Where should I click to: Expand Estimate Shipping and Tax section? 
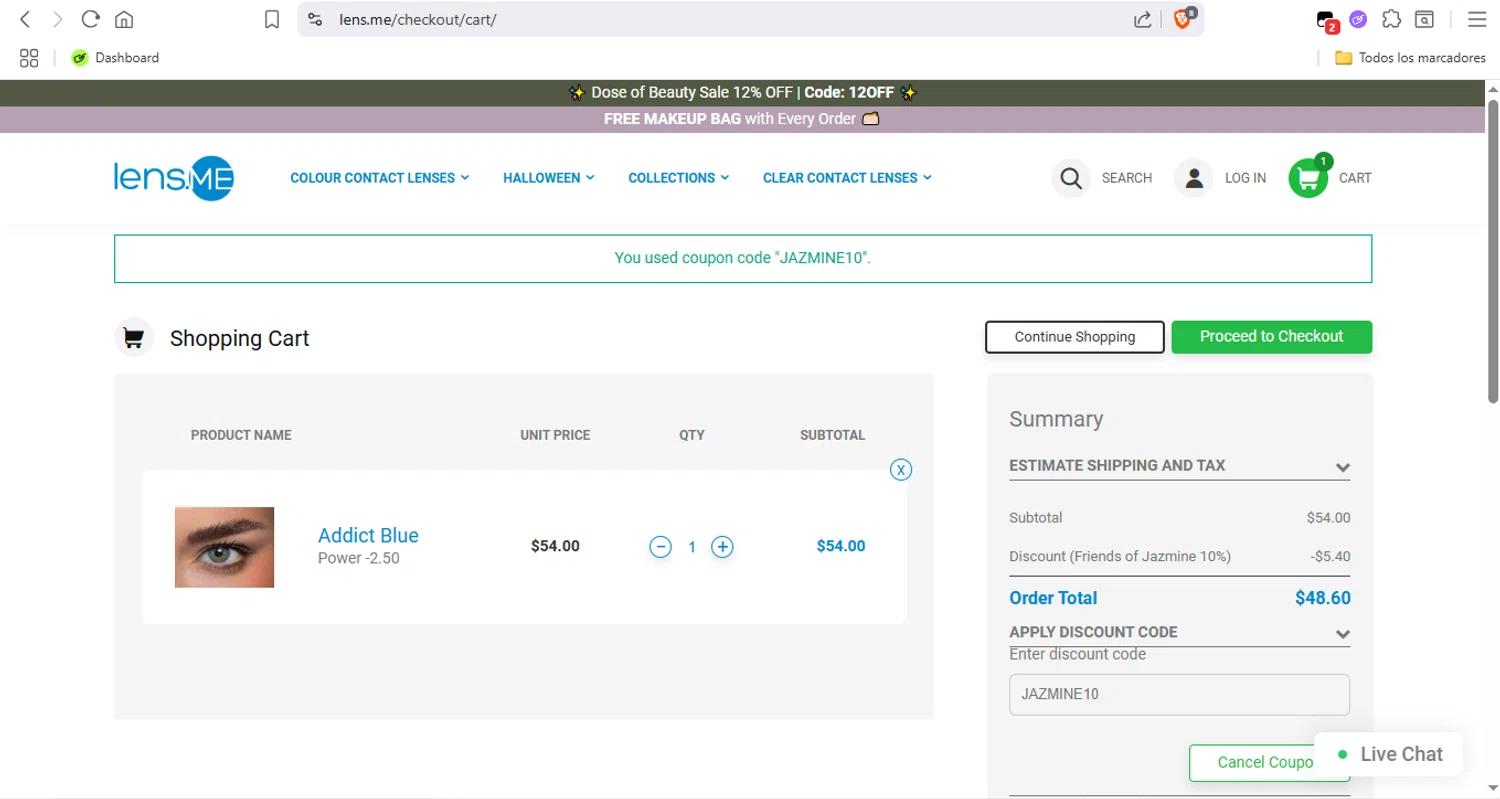[1180, 466]
